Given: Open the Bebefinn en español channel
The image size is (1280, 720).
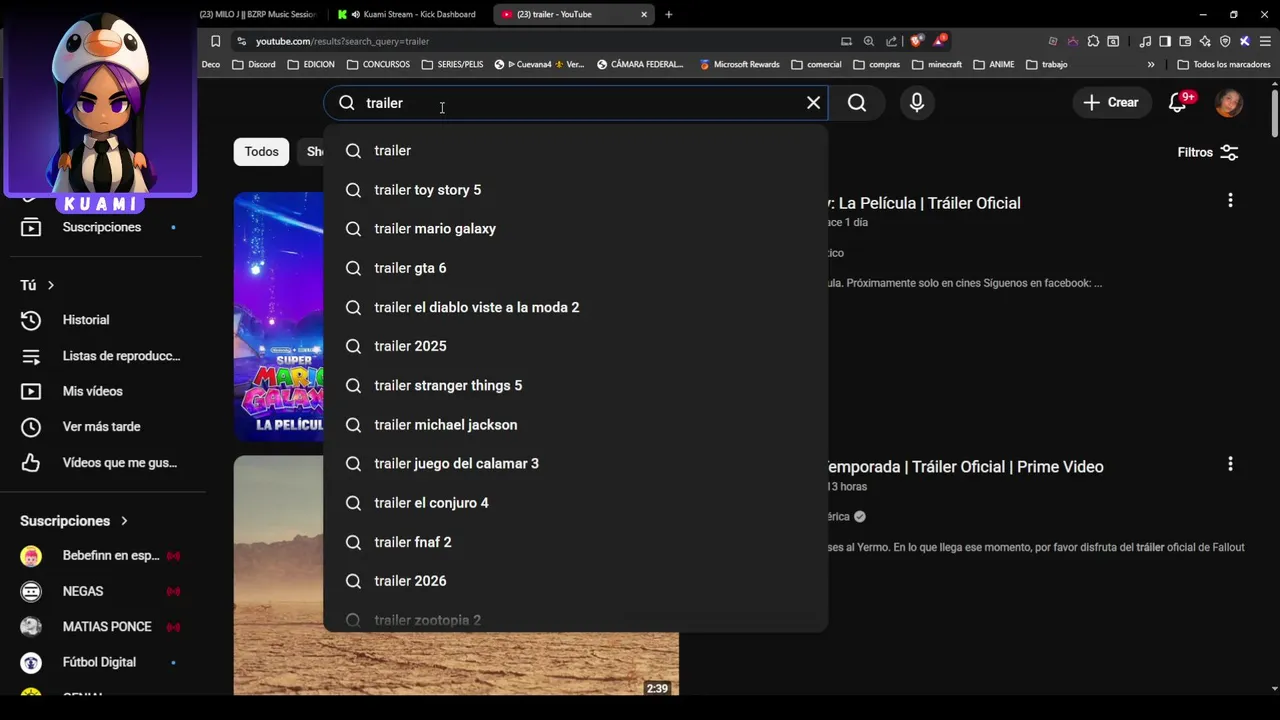Looking at the screenshot, I should (x=100, y=556).
